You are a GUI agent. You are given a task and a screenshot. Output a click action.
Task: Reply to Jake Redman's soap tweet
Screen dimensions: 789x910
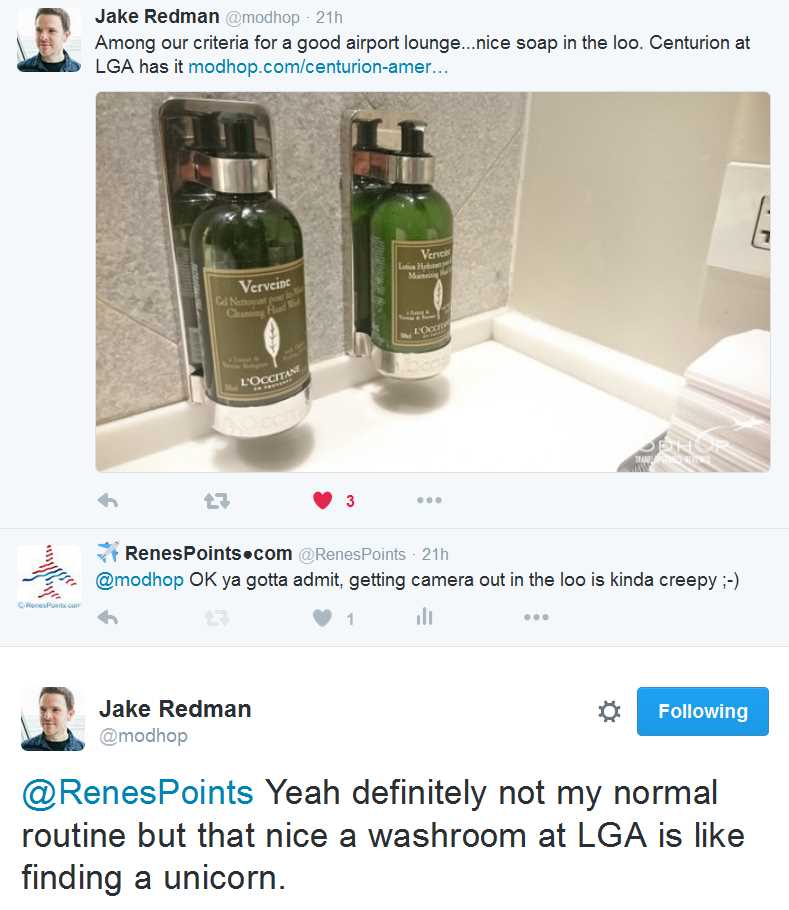point(108,500)
